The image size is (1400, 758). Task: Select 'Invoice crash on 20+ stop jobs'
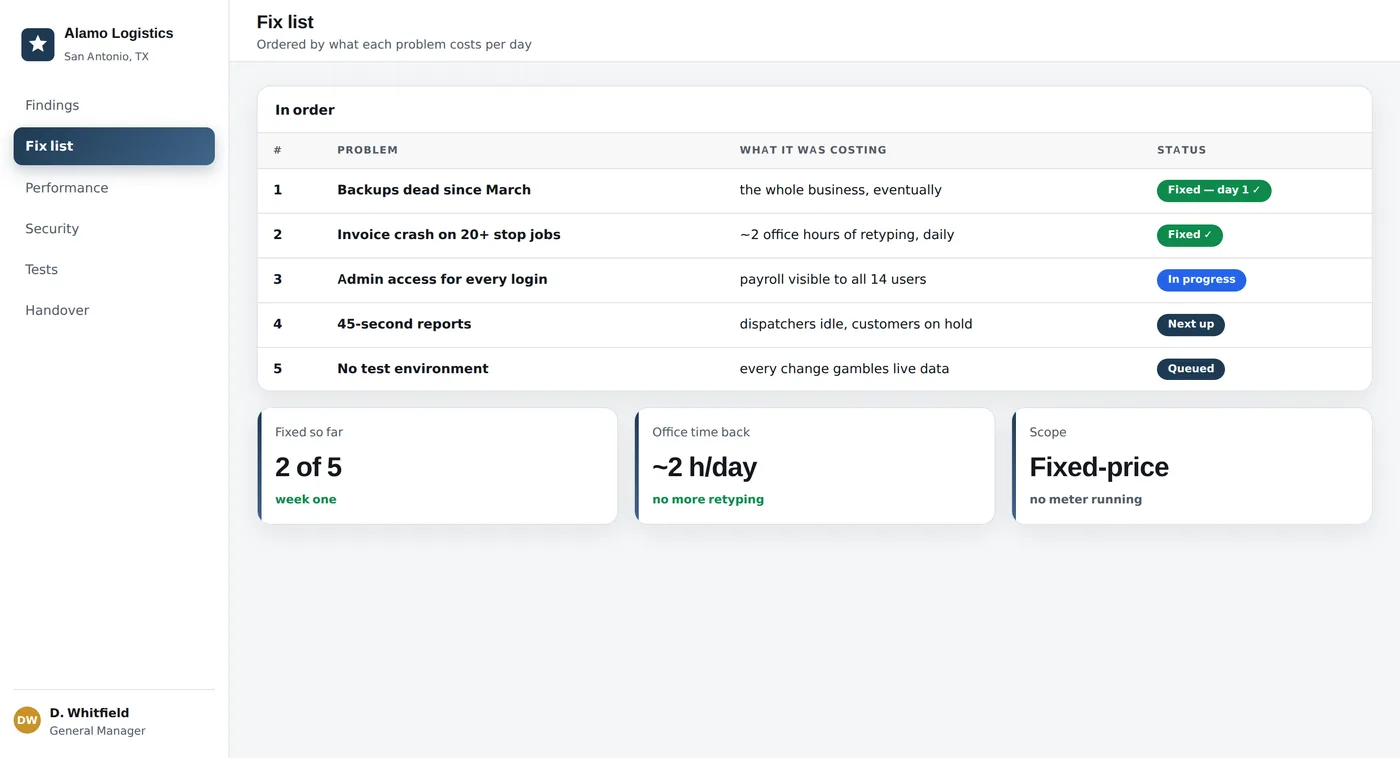coord(449,235)
